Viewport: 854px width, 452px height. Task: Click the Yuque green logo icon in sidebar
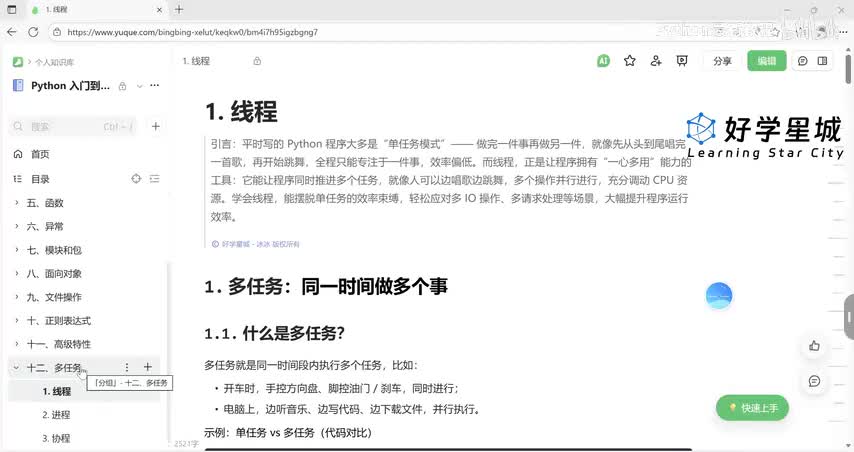[18, 62]
